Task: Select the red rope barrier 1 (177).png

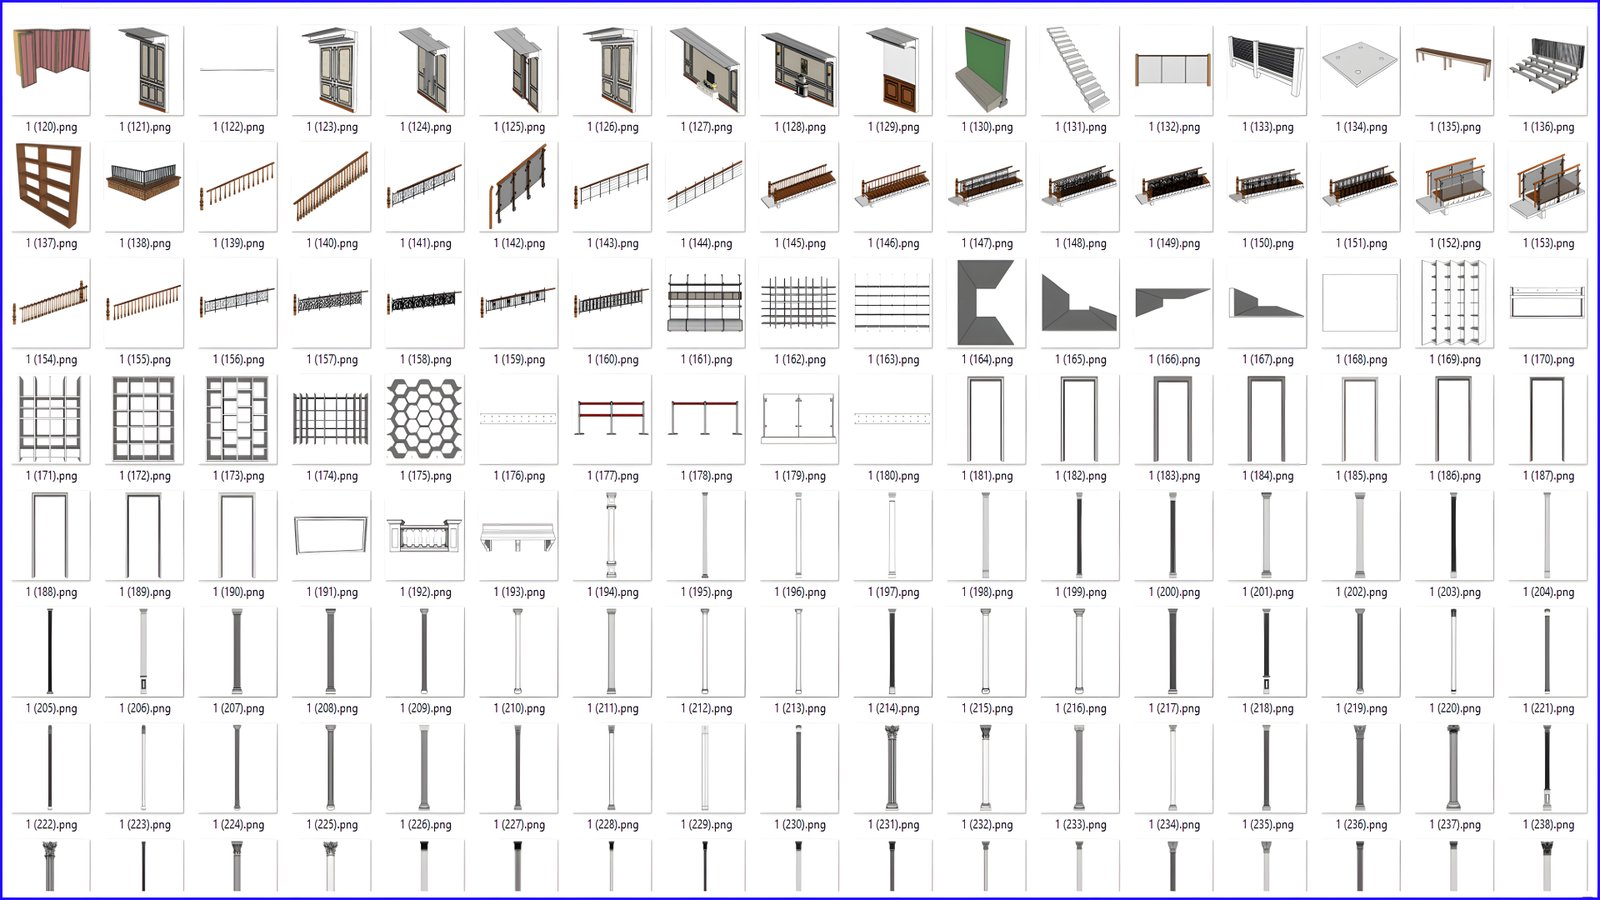Action: 612,419
